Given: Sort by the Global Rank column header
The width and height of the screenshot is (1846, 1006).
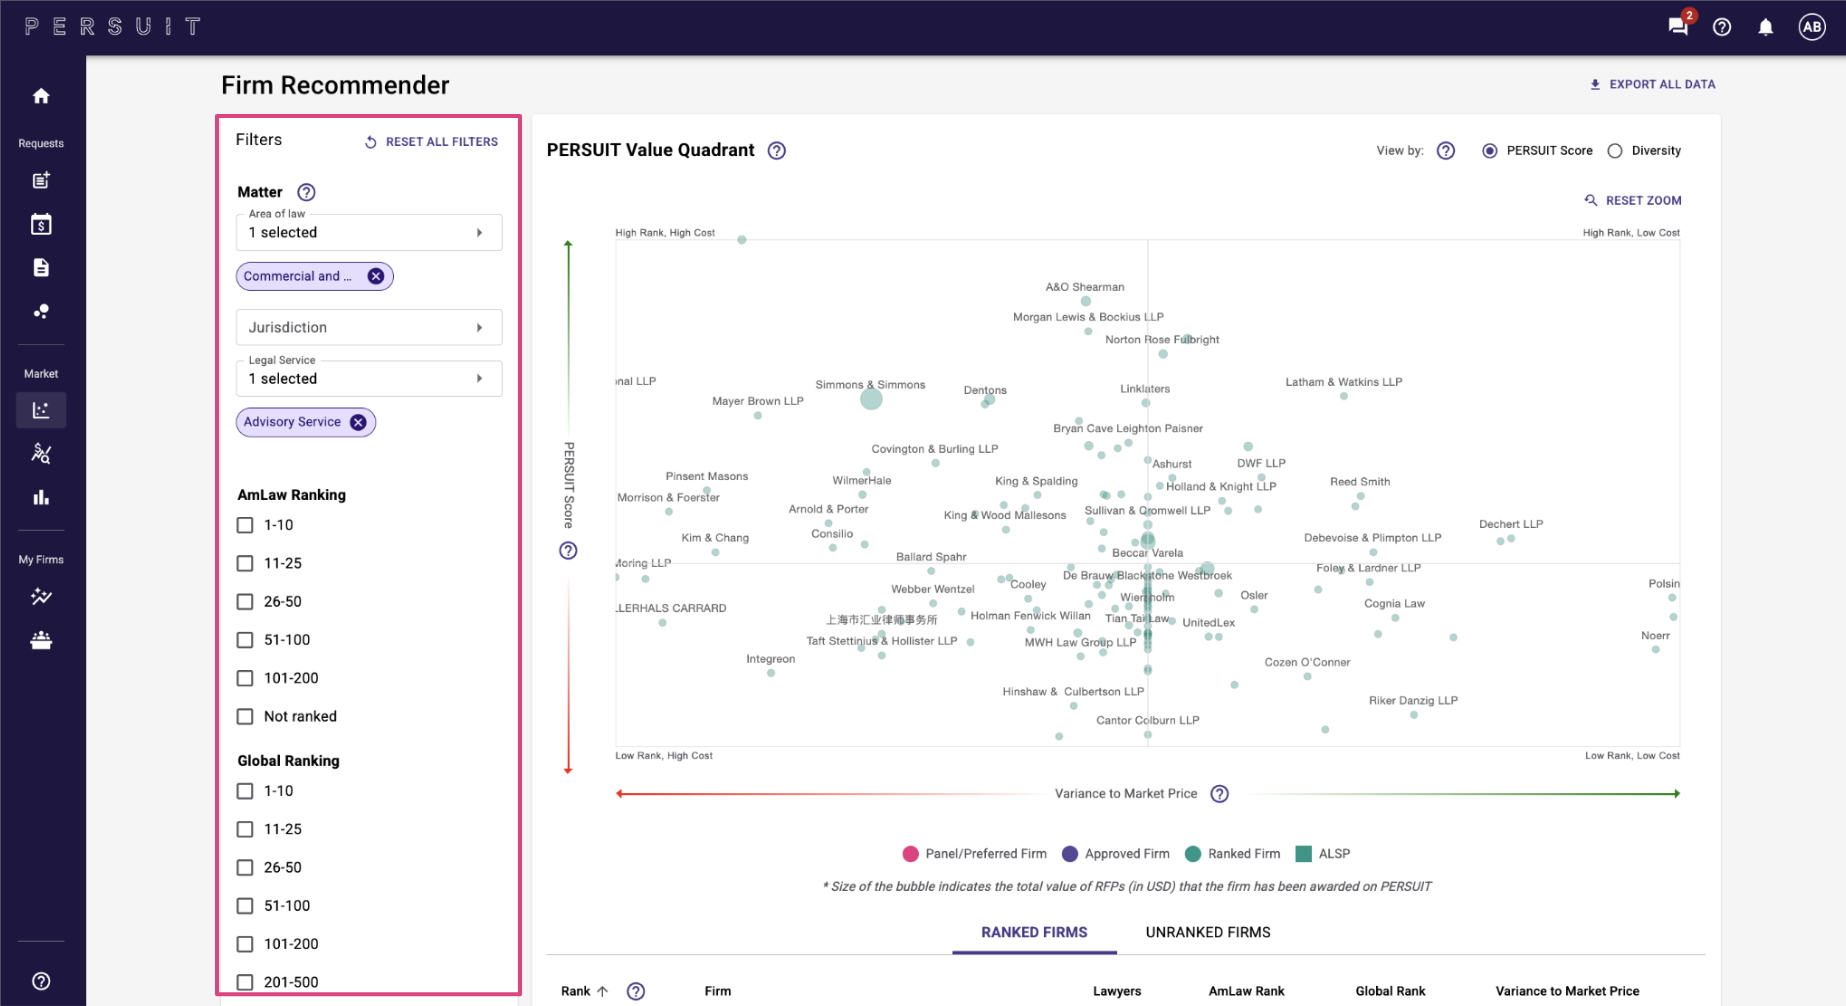Looking at the screenshot, I should coord(1390,991).
